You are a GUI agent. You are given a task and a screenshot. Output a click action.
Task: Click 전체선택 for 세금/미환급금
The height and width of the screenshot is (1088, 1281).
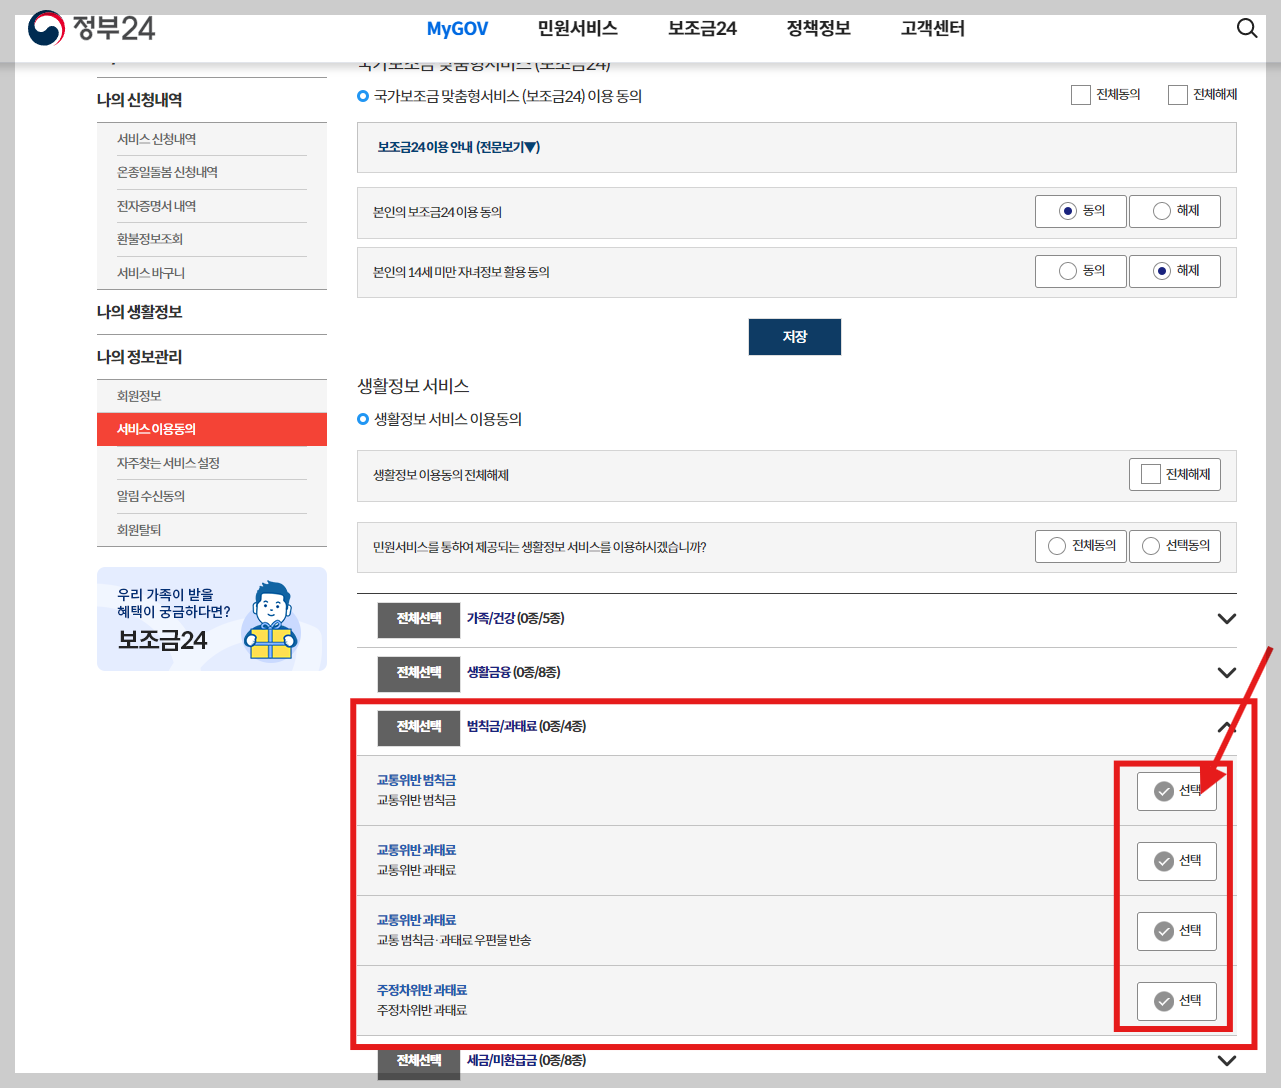(x=419, y=1061)
